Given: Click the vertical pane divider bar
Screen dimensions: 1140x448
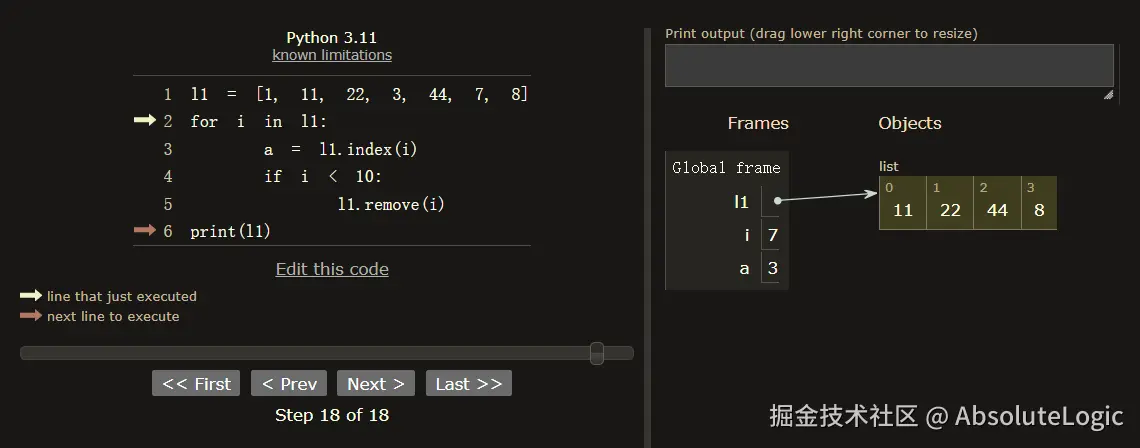Looking at the screenshot, I should point(647,238).
